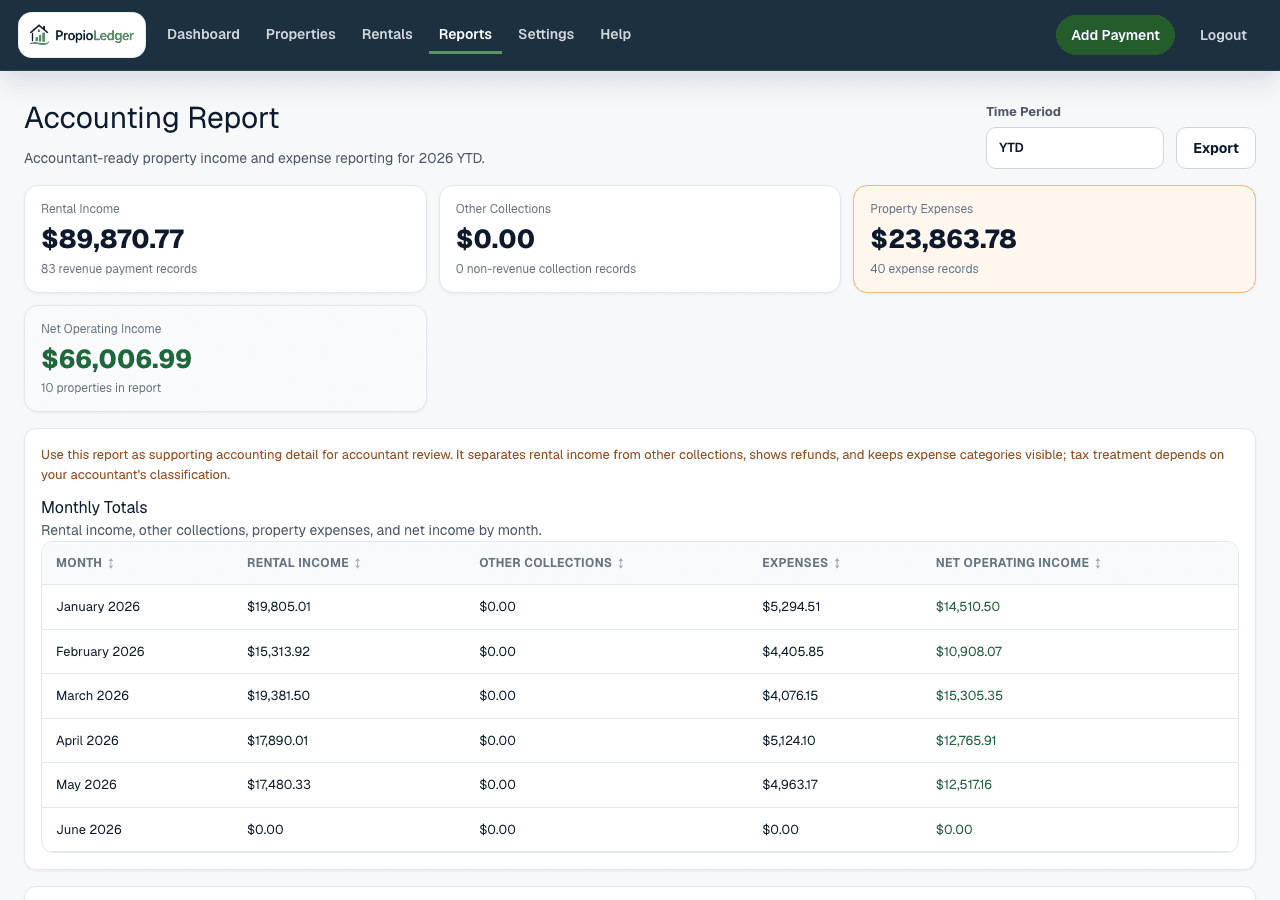
Task: Click the PropioLedger logo
Action: (82, 35)
